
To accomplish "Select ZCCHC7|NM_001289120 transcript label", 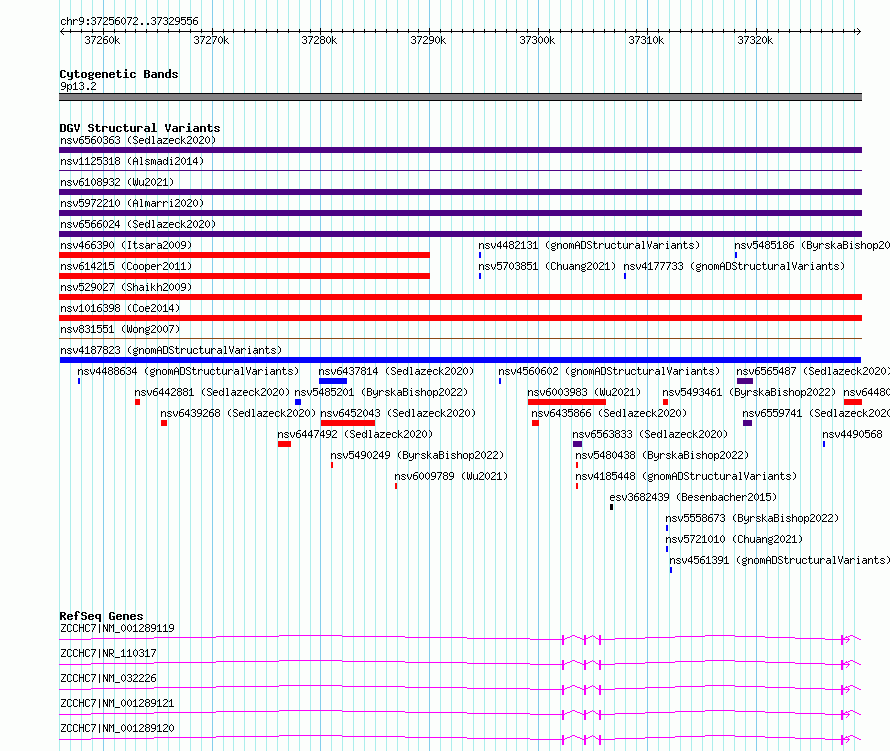I will (117, 728).
